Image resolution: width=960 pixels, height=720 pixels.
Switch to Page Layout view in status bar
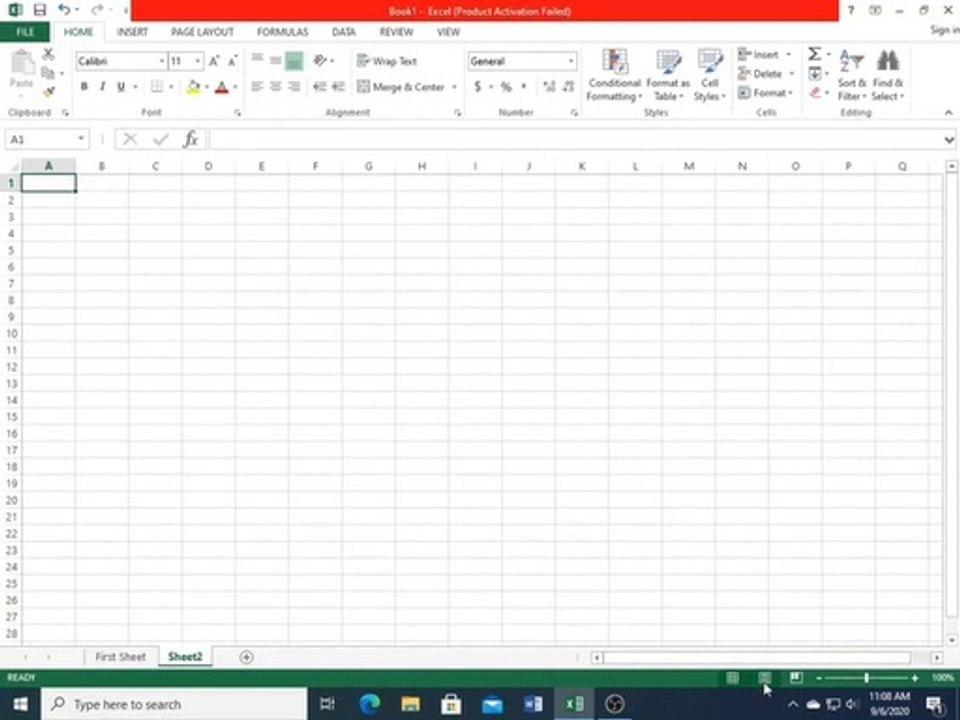tap(764, 677)
